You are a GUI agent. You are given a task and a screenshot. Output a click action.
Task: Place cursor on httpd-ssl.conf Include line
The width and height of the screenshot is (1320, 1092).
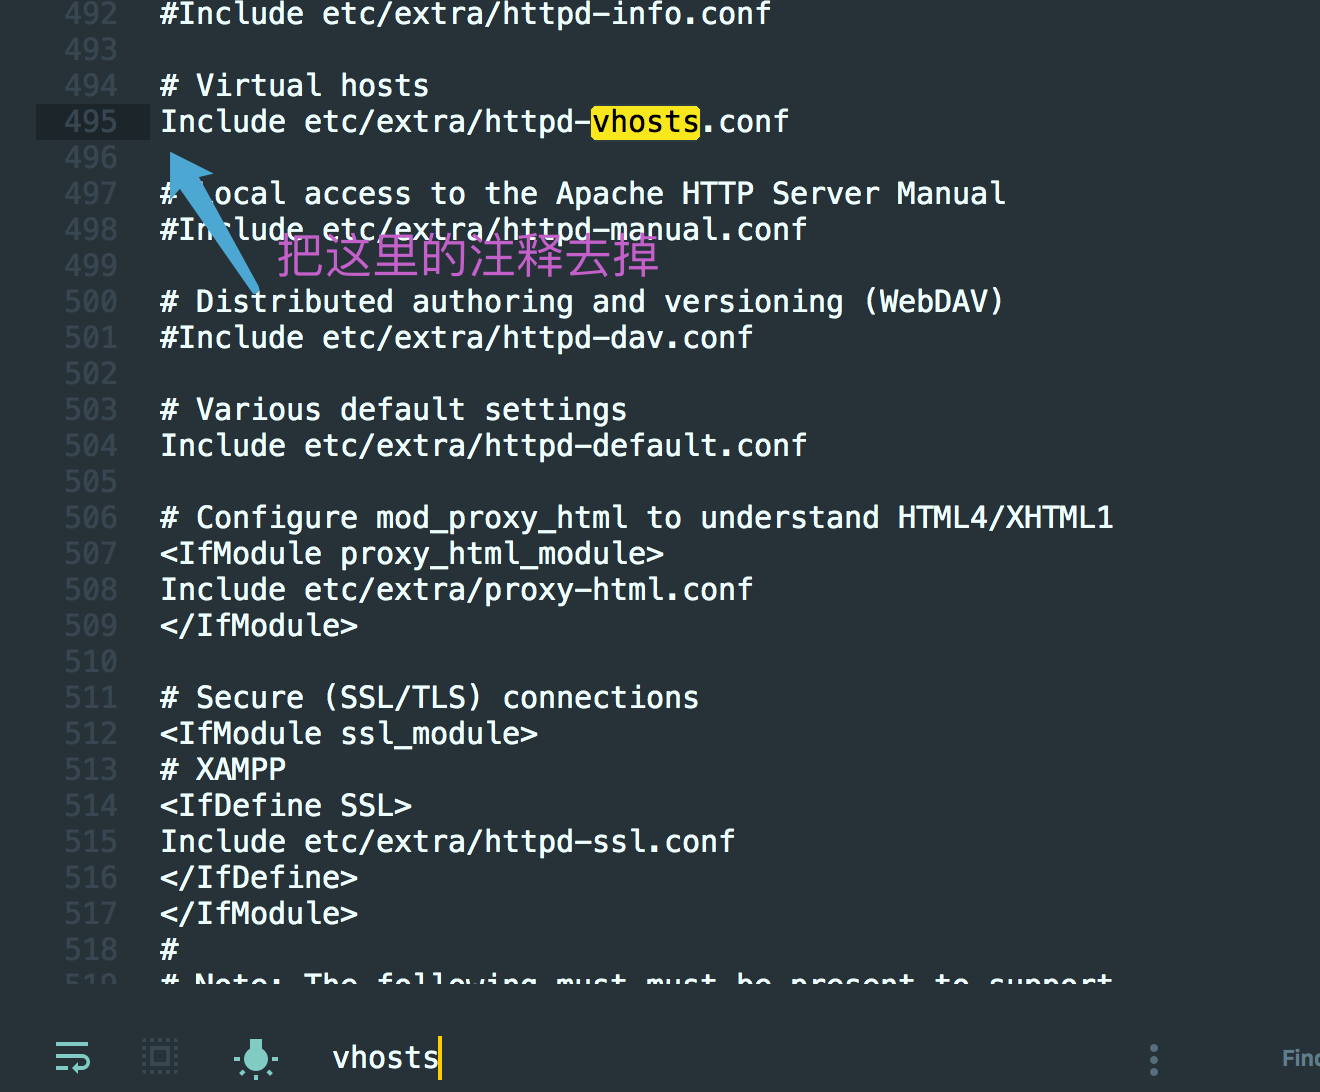[447, 842]
